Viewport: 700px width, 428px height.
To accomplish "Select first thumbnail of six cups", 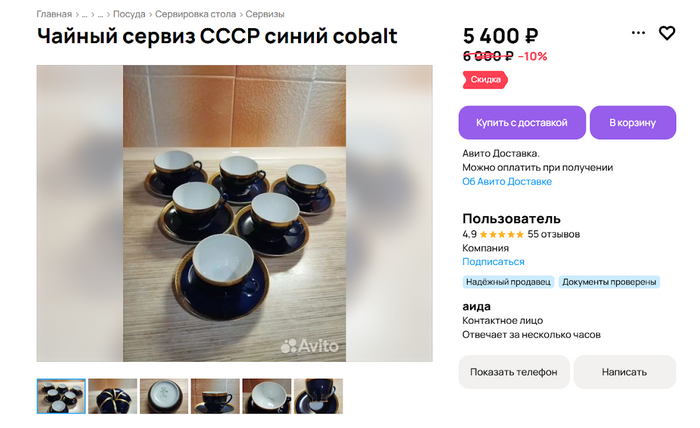I will pos(61,396).
